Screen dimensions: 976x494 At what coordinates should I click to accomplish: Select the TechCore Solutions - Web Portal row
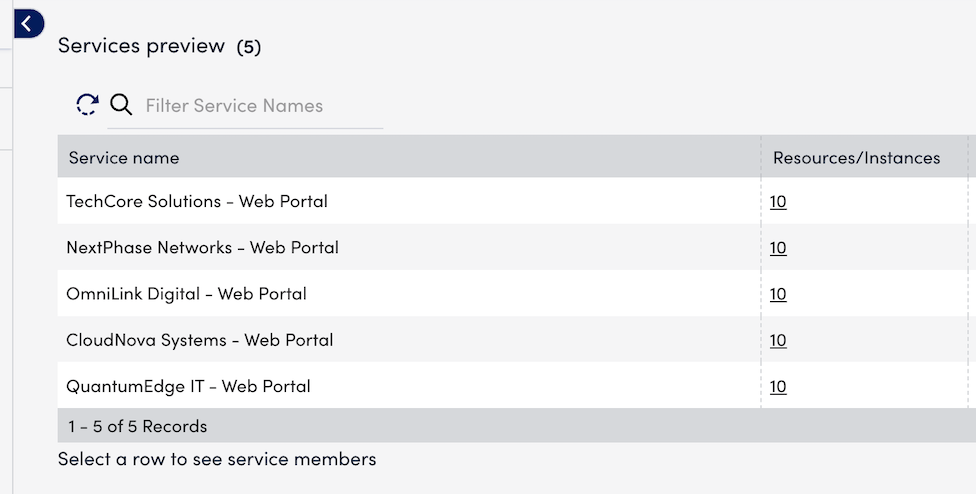click(x=197, y=202)
